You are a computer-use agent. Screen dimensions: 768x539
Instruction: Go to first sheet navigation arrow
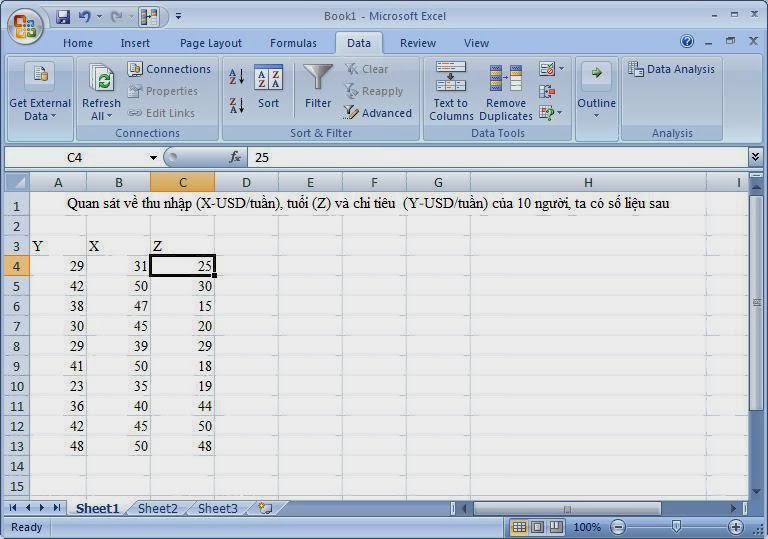coord(13,508)
